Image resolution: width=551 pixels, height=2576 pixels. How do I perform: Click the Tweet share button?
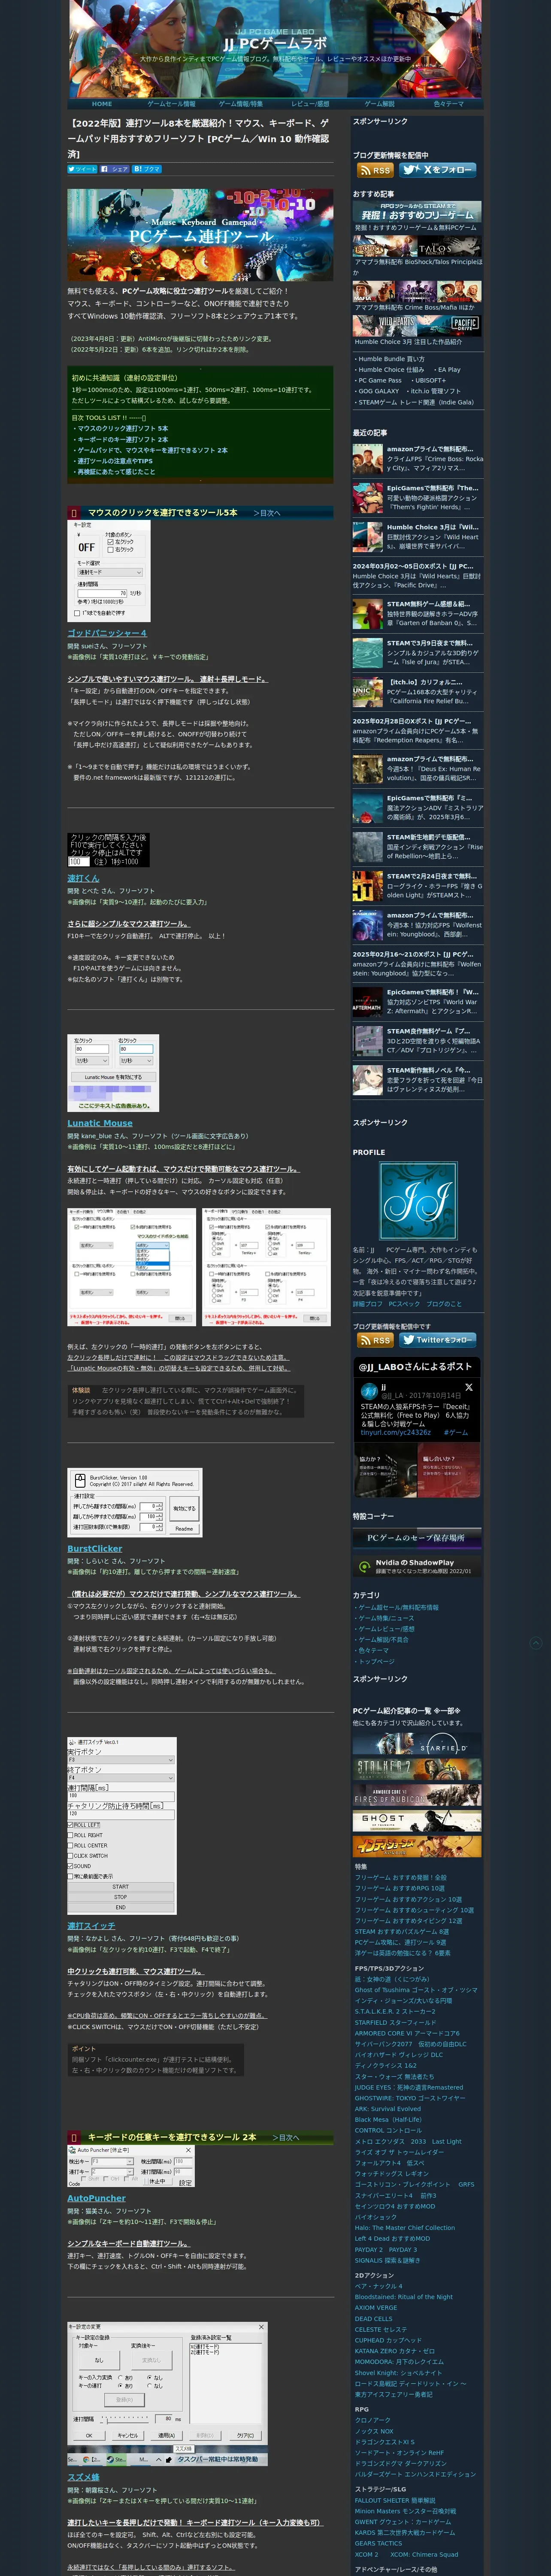pyautogui.click(x=82, y=169)
